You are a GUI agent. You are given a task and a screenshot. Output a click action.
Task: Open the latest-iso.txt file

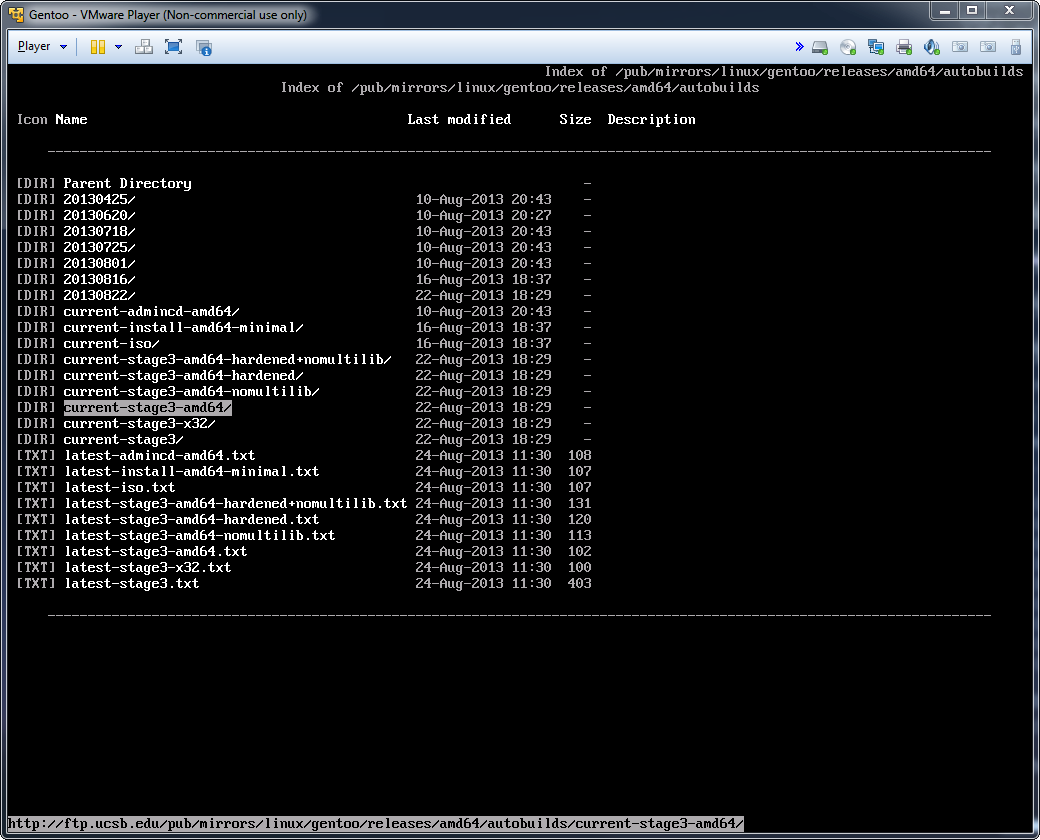pos(120,487)
